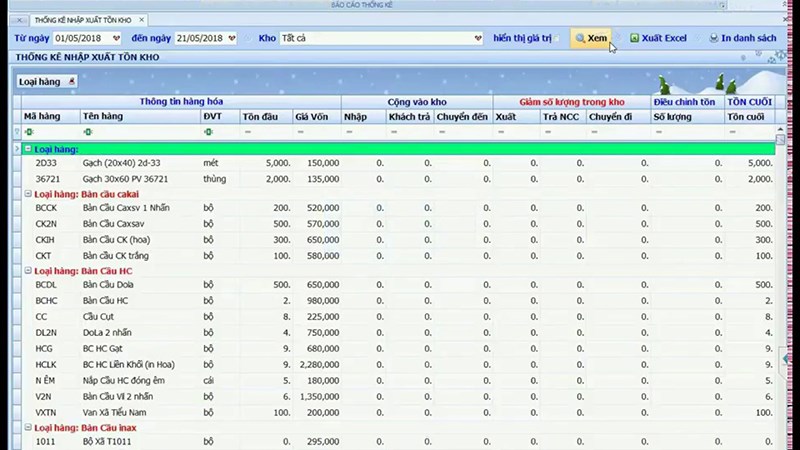The height and width of the screenshot is (450, 800).
Task: Select row Bàn cầu CK trắng
Action: click(x=398, y=256)
